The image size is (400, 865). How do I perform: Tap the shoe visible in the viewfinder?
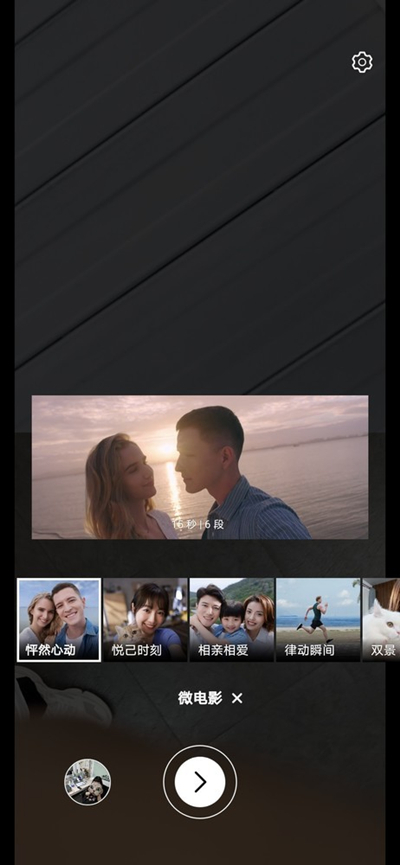[x=61, y=696]
